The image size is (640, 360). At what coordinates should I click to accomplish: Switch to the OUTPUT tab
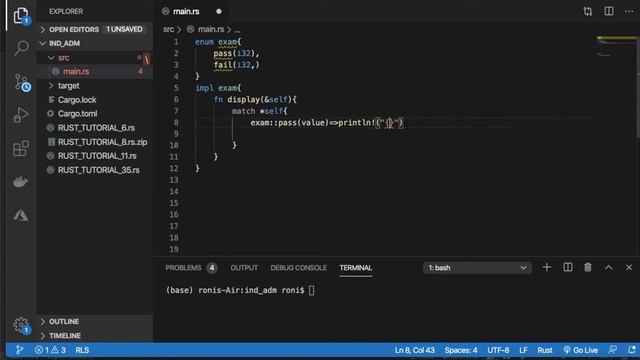pos(244,268)
